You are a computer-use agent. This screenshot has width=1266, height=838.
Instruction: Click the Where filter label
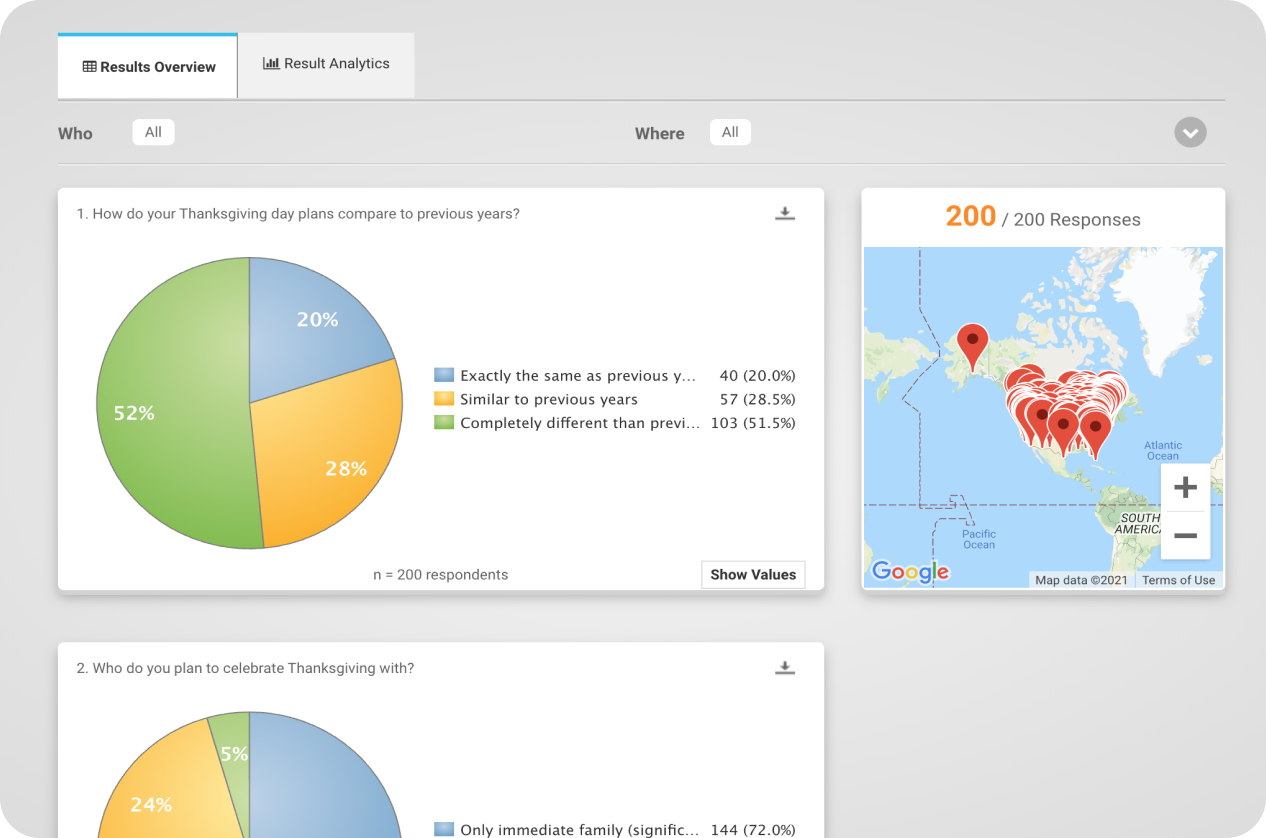(660, 133)
